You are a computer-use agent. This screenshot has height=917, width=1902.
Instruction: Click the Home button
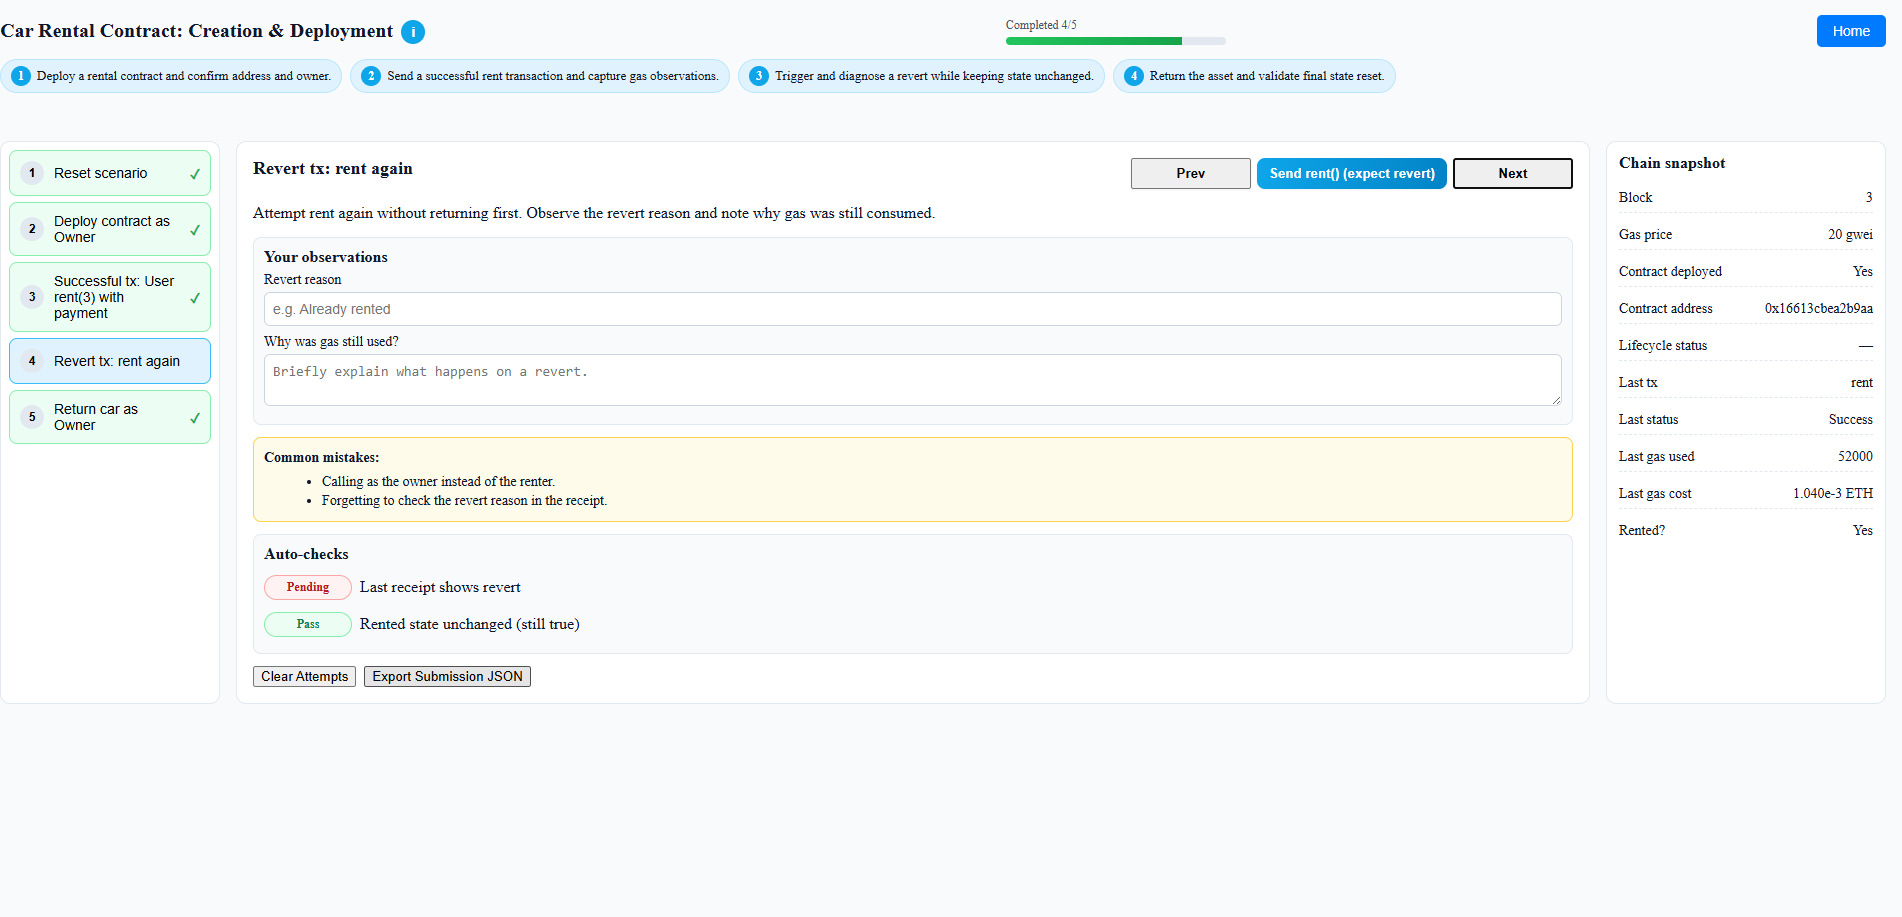pyautogui.click(x=1850, y=31)
